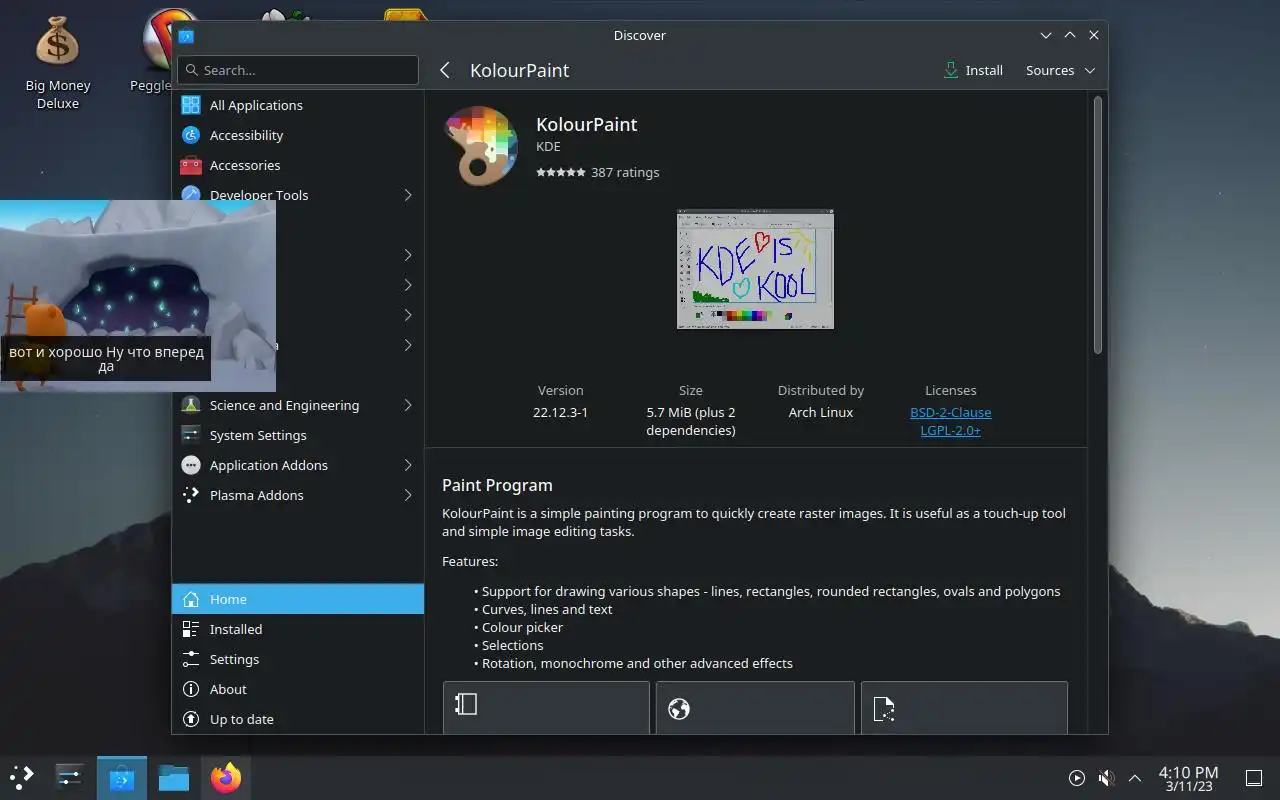Open the LGPL-2.0+ license link

pyautogui.click(x=950, y=430)
